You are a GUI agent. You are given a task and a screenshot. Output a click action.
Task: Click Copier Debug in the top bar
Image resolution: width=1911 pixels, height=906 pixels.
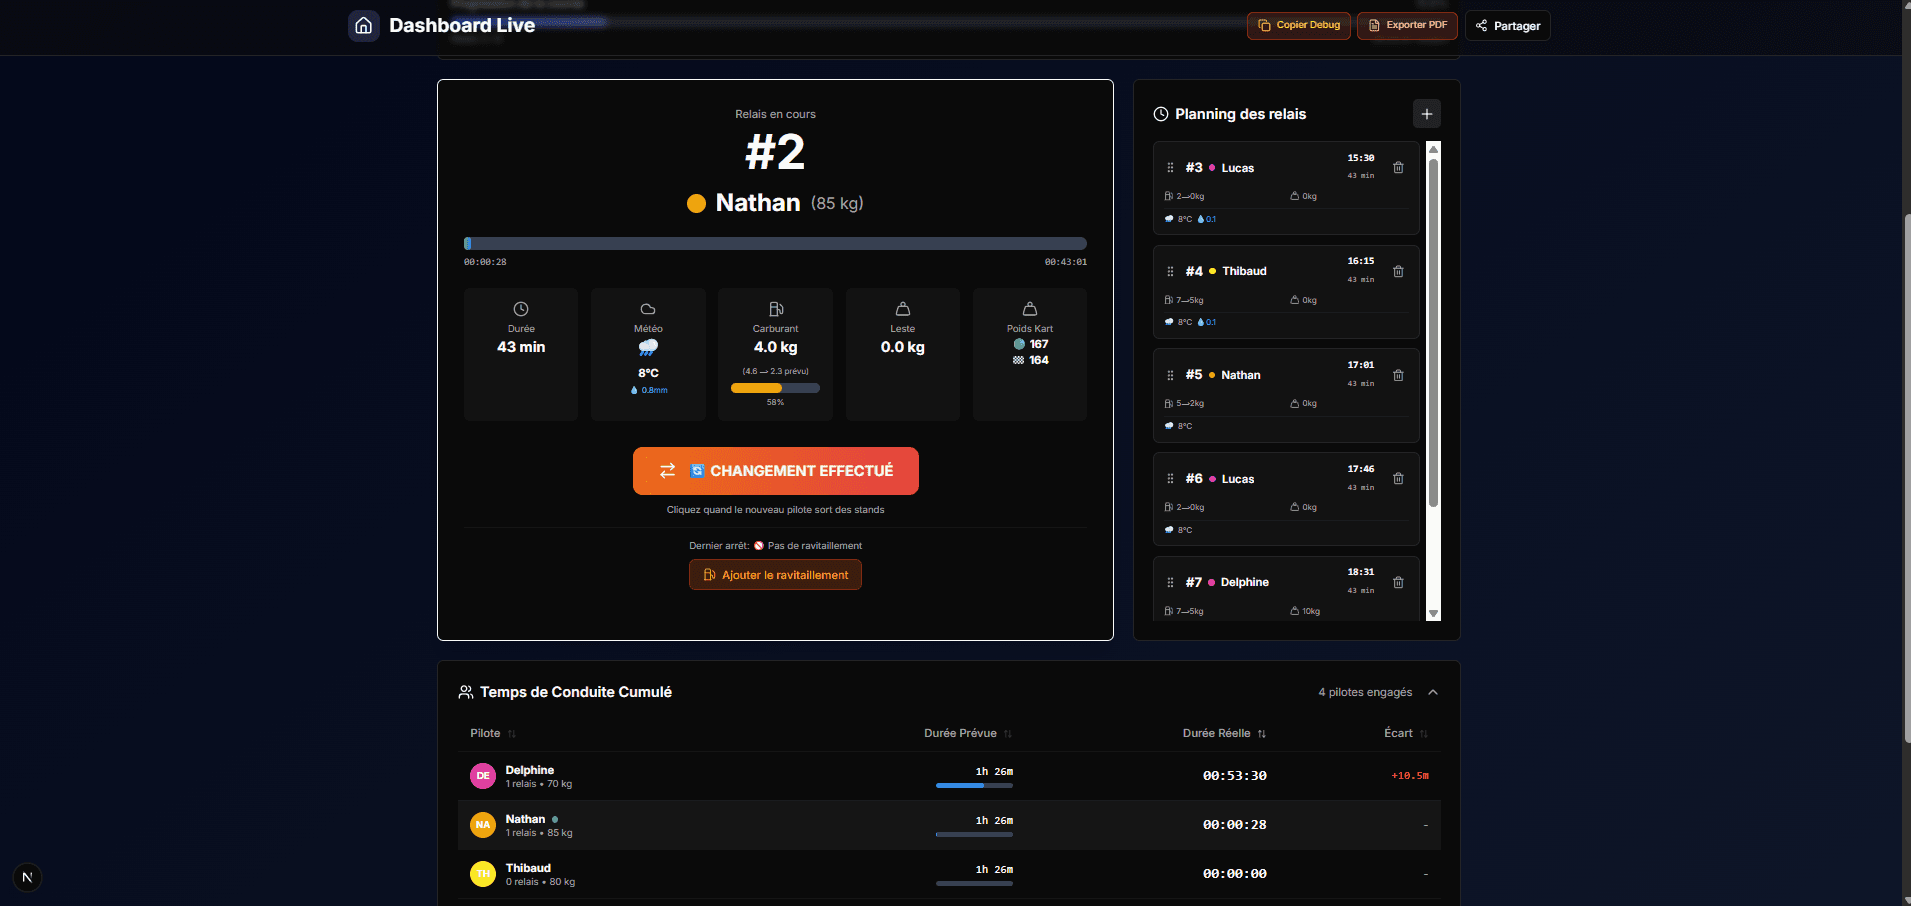(1298, 25)
